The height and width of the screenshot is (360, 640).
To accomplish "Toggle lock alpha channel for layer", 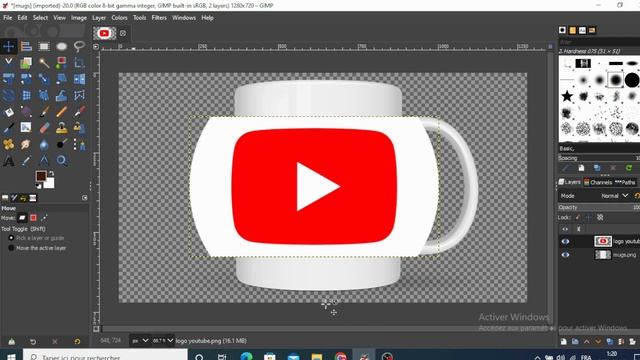I will click(x=600, y=218).
